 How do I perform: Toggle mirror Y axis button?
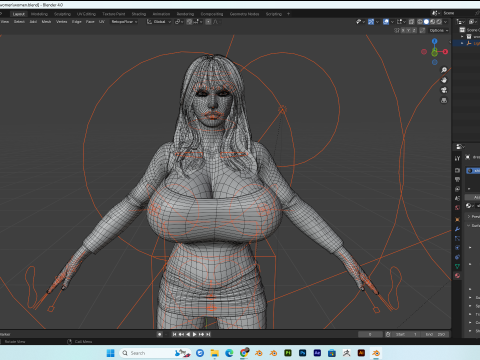coord(408,30)
